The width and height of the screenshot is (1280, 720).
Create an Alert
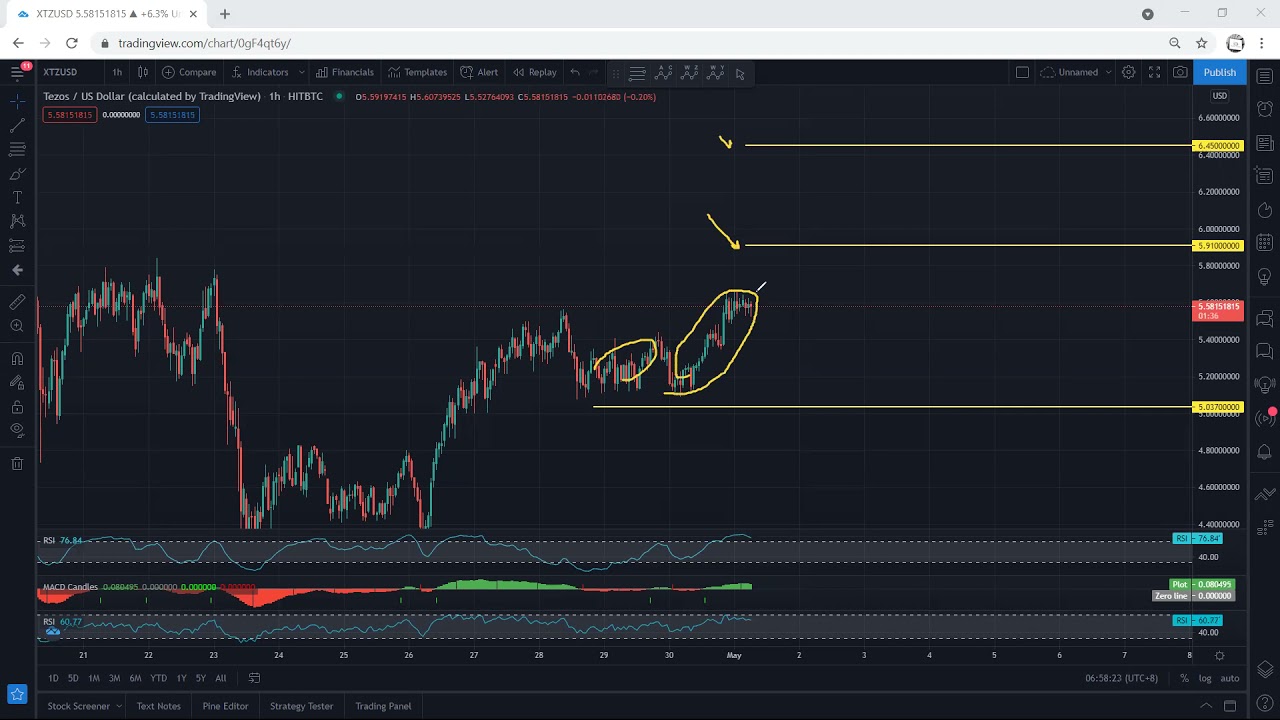pos(479,72)
